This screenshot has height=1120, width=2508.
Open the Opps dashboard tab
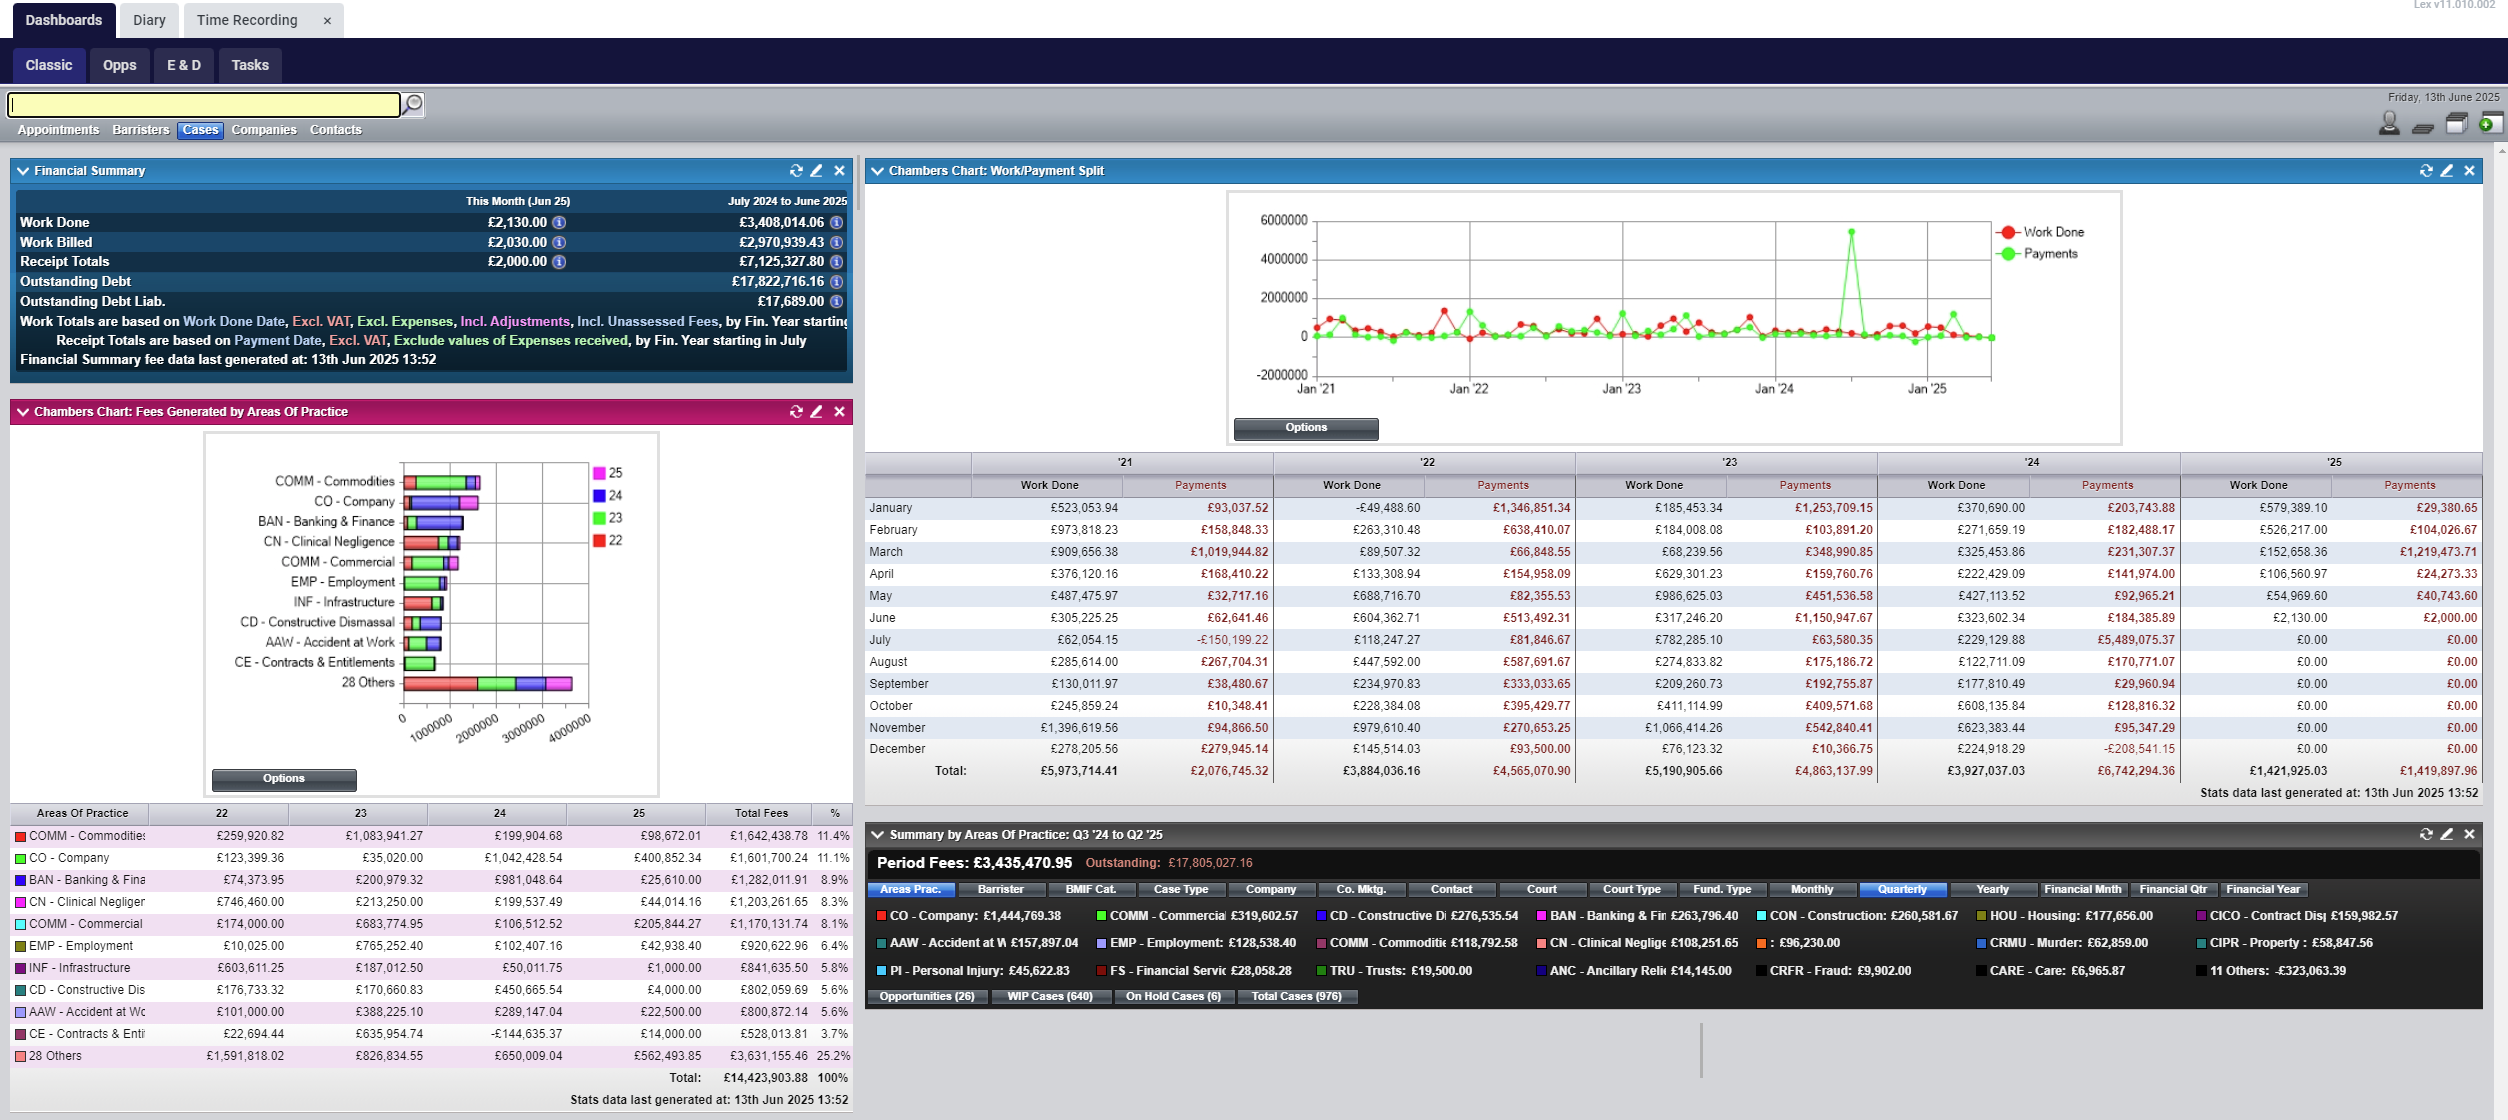pos(119,65)
